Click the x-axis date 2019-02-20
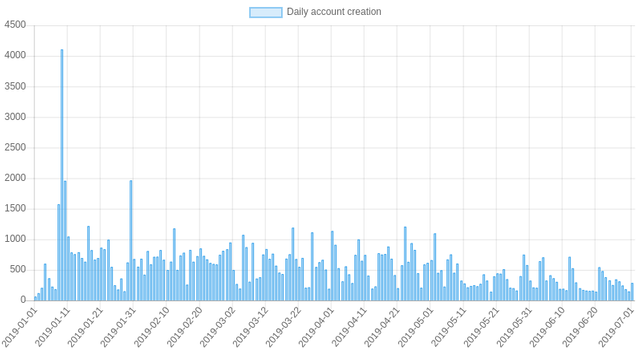Viewport: 640px width, 361px height. tap(184, 327)
